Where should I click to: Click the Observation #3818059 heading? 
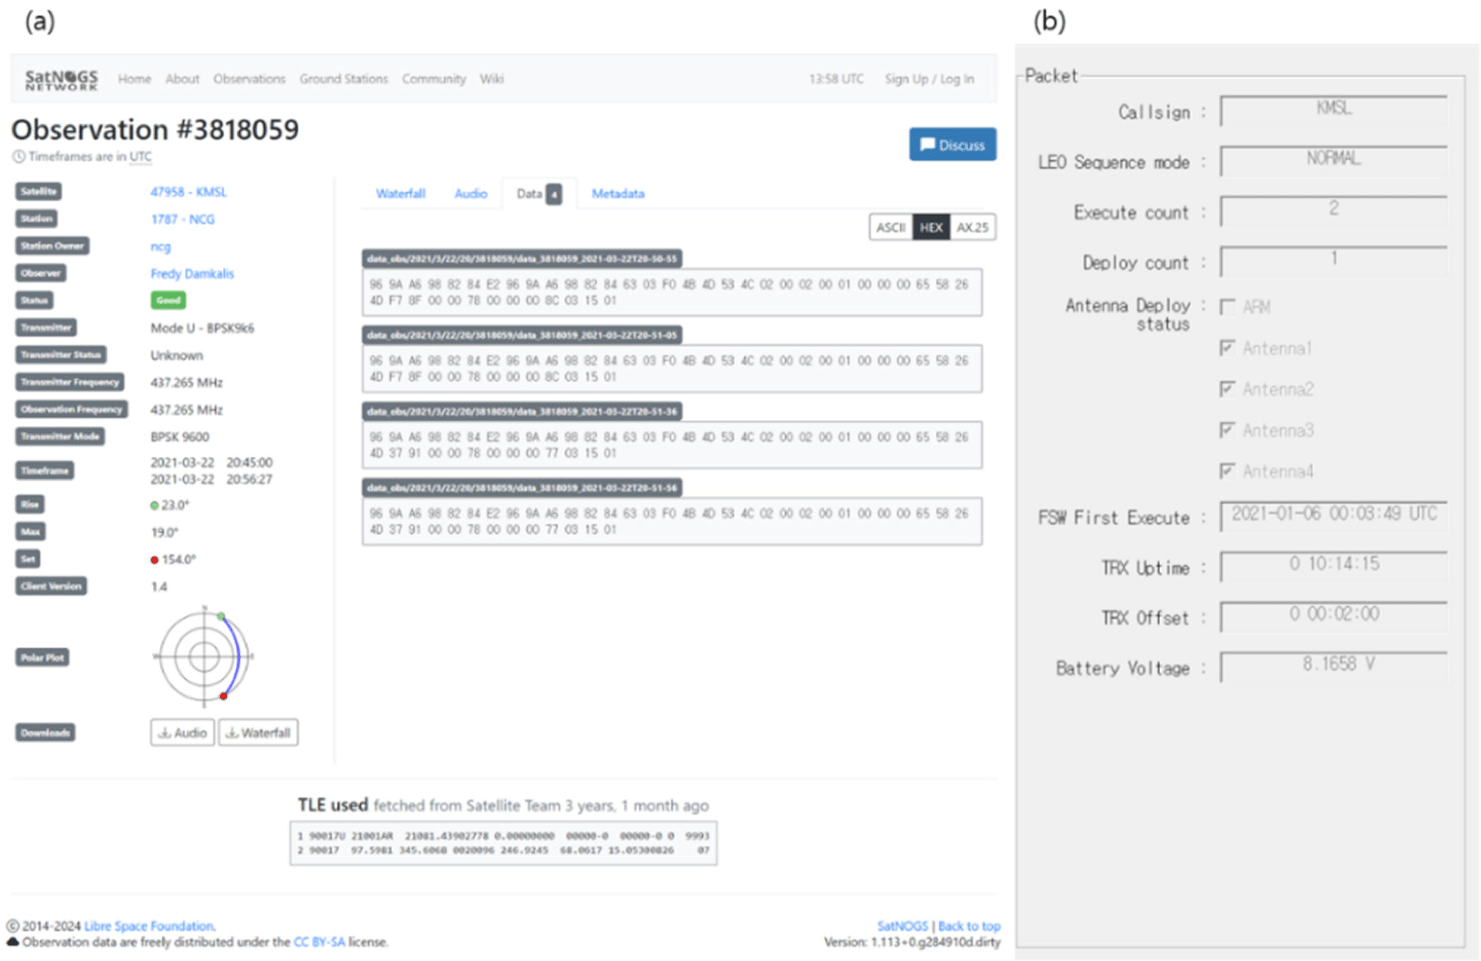(155, 130)
